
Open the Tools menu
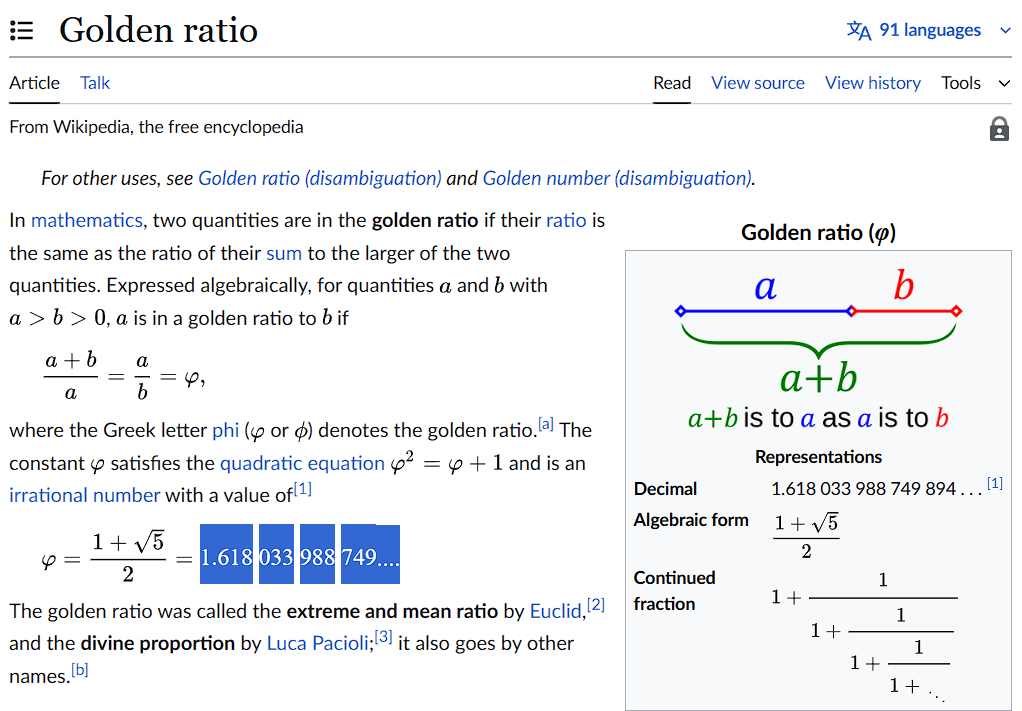pos(961,83)
